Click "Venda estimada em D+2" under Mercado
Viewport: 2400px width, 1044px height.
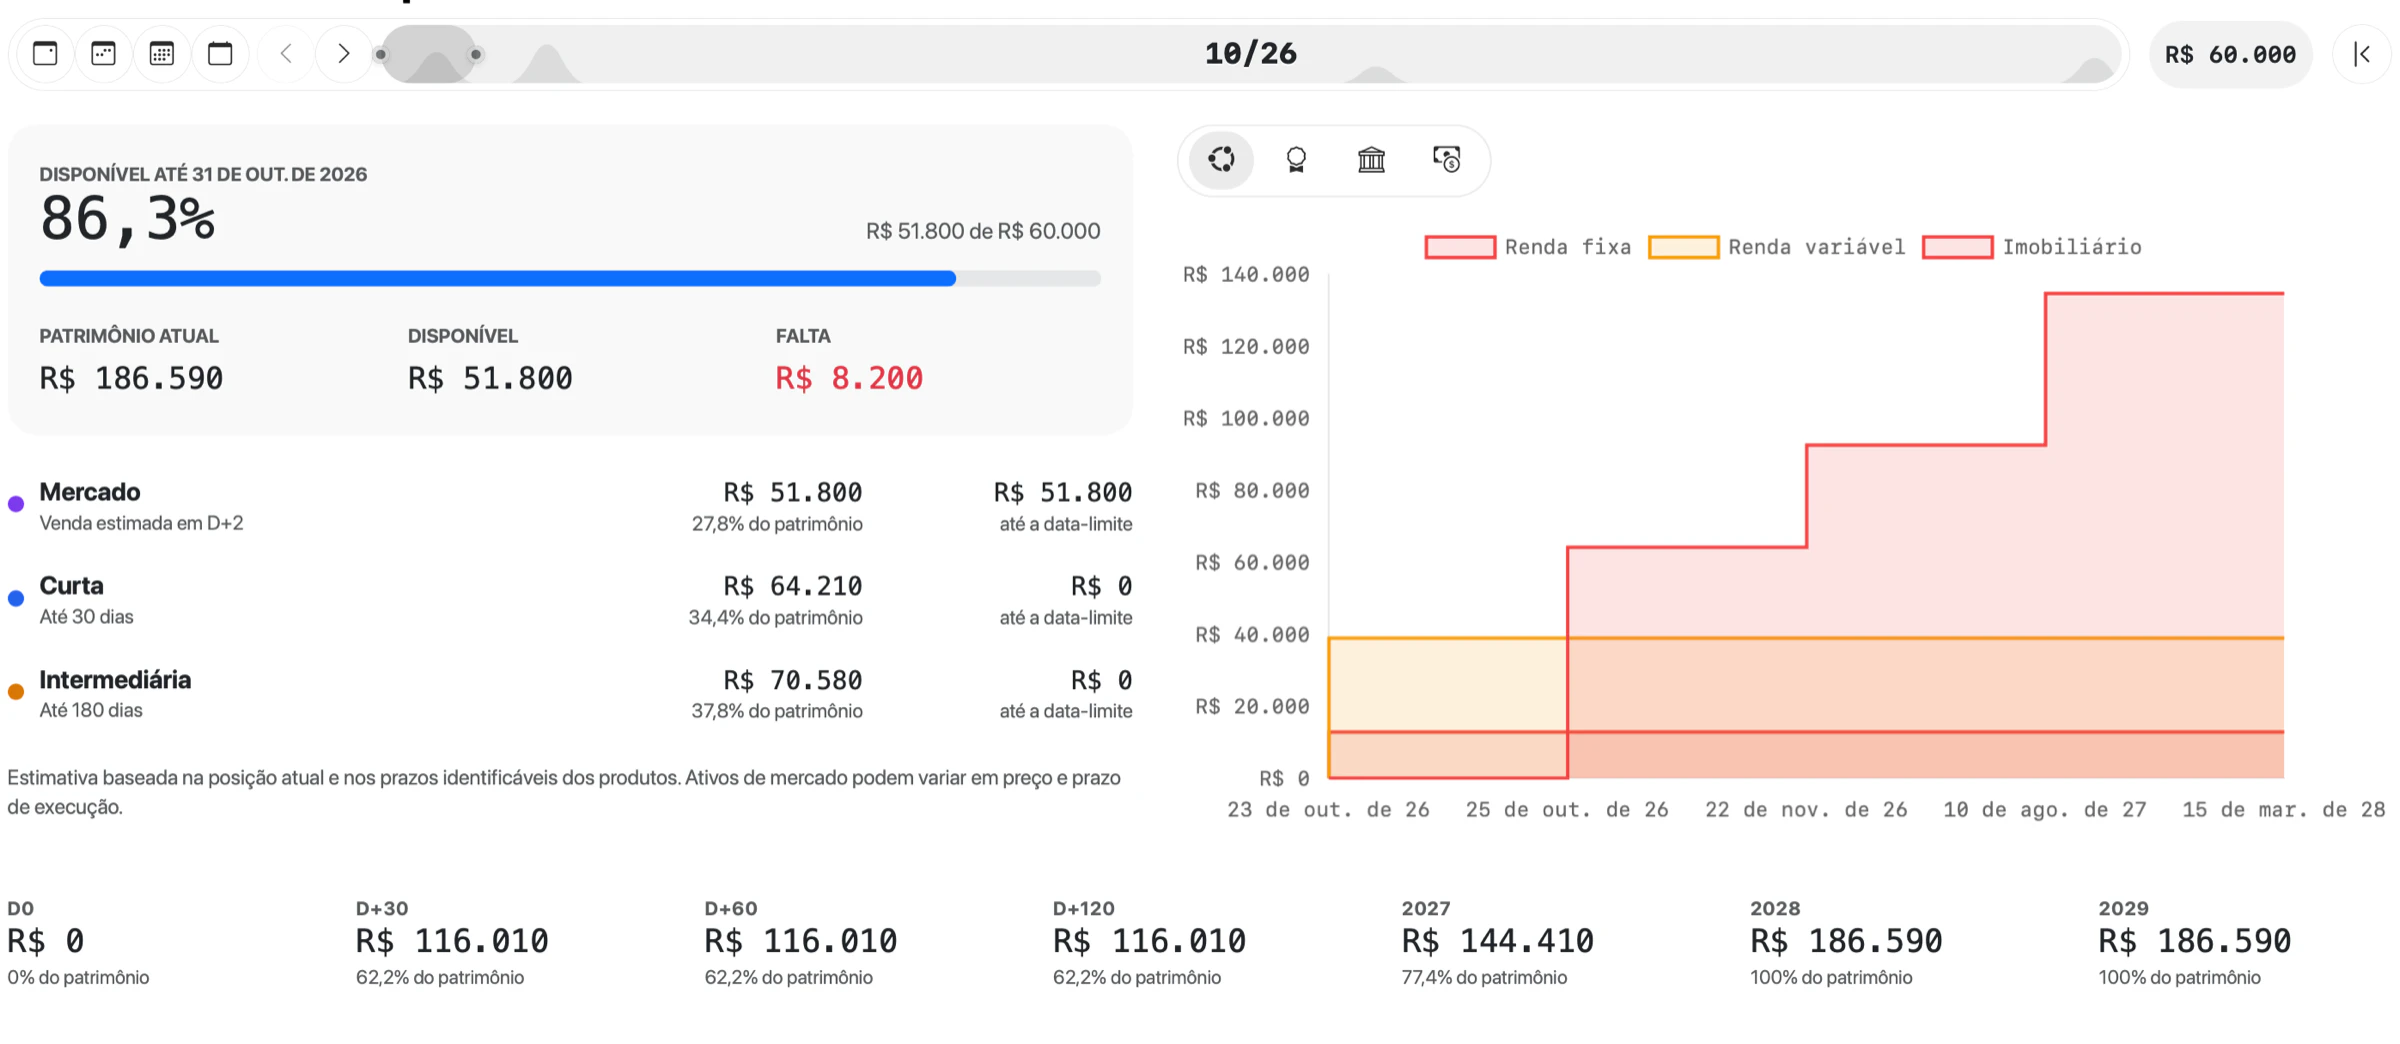click(141, 523)
